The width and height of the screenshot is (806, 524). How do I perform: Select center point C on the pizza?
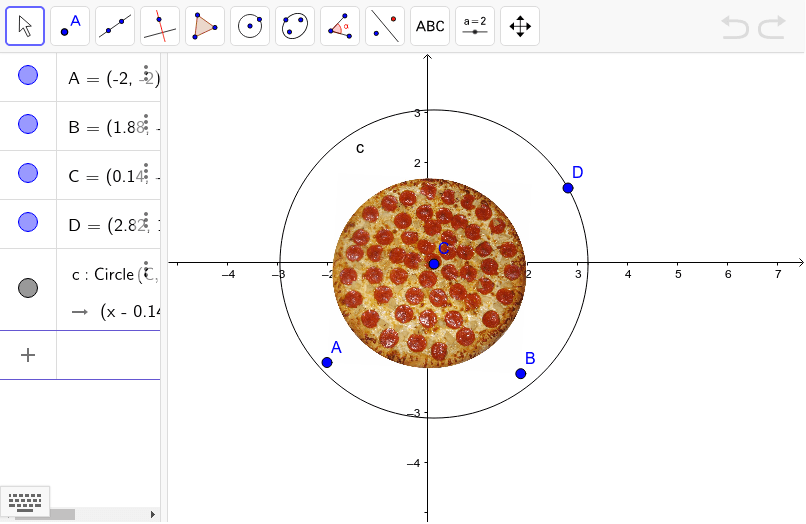(434, 264)
